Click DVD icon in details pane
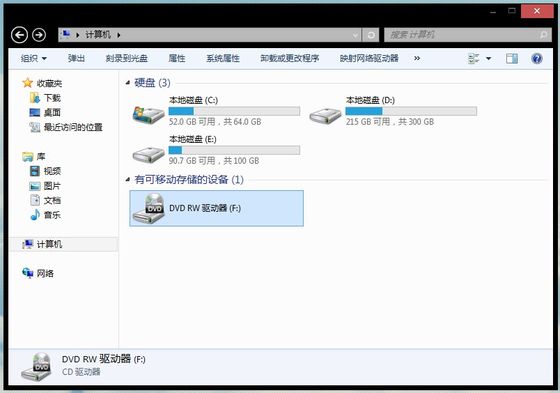560x393 pixels. (36, 367)
